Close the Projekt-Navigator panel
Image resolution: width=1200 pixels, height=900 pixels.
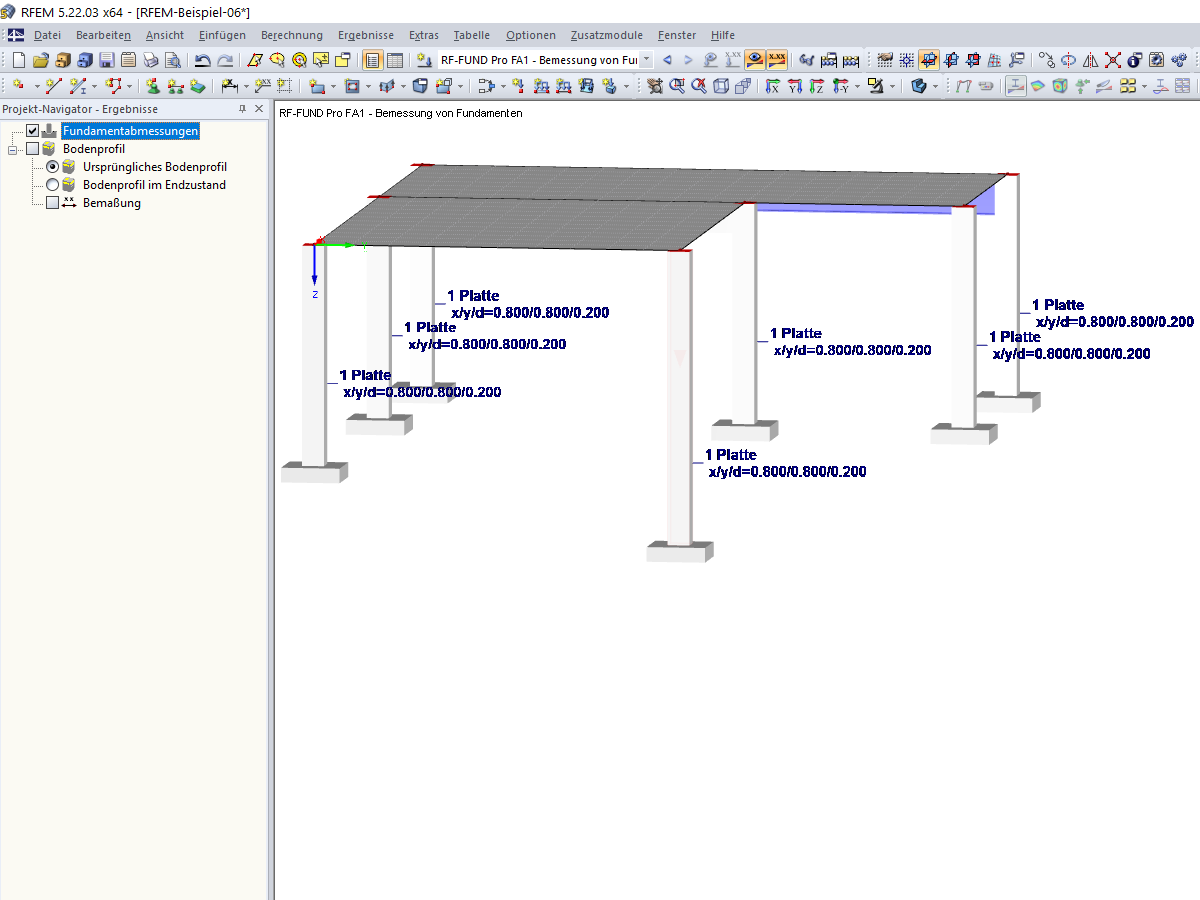click(x=259, y=109)
